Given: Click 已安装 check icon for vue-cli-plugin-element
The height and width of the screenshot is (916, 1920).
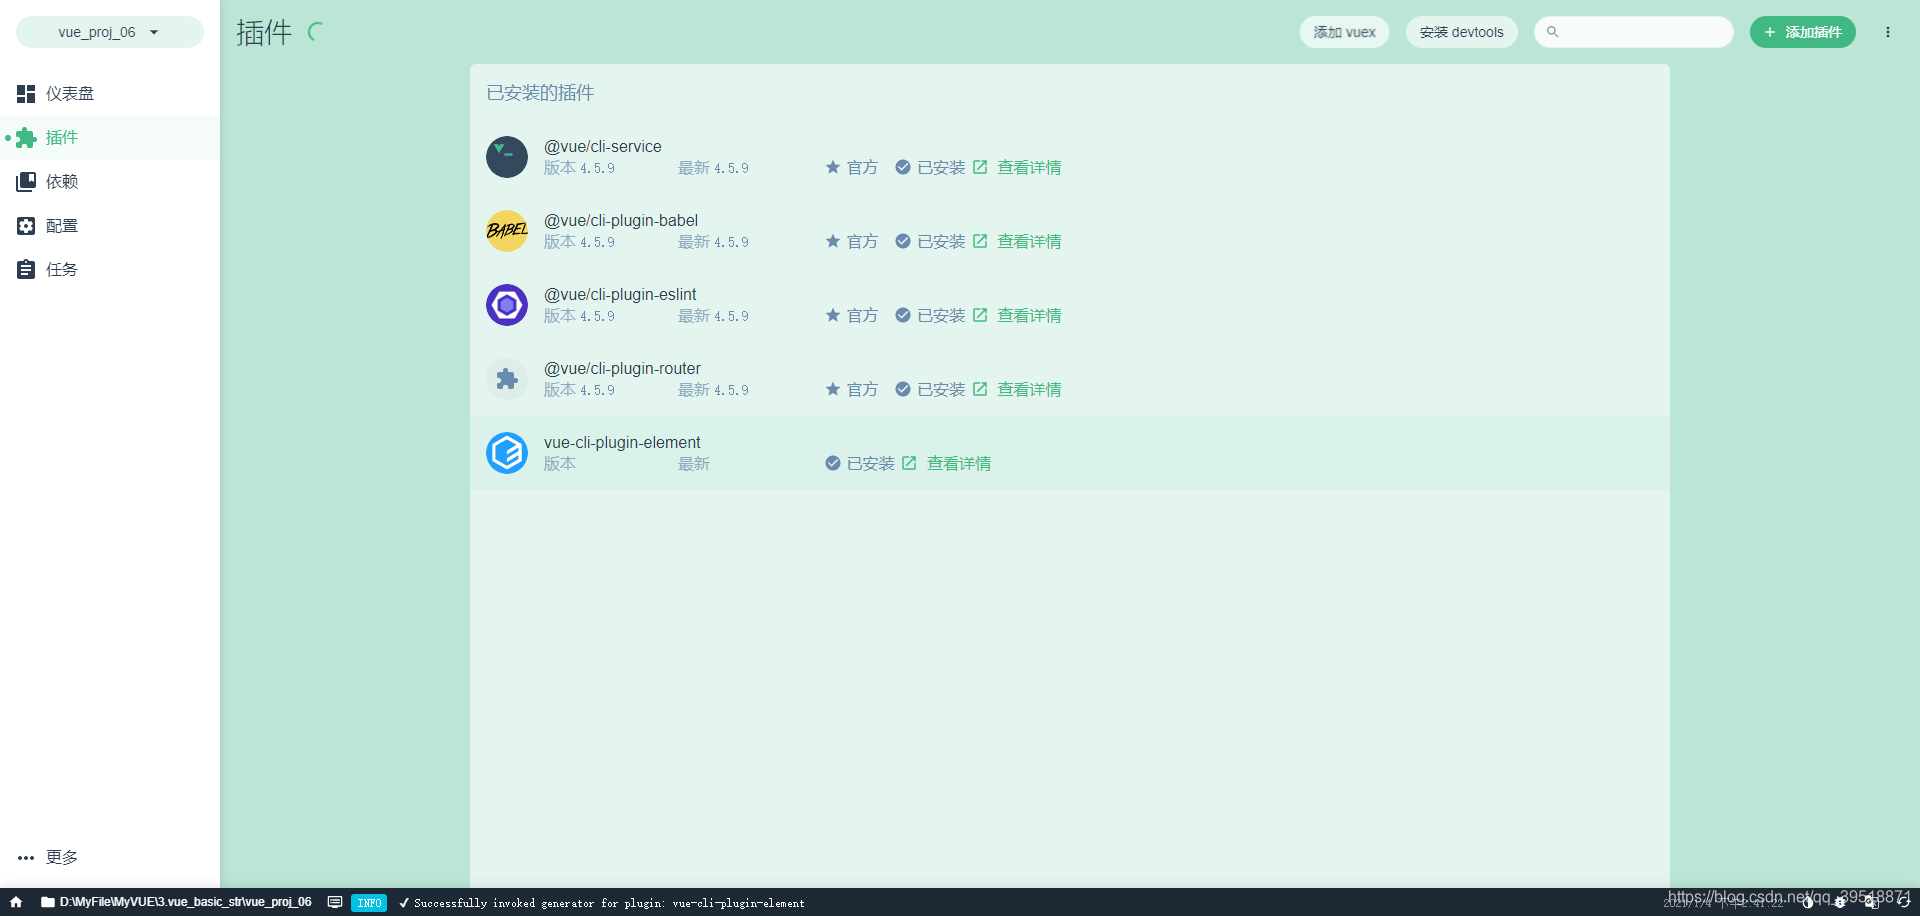Looking at the screenshot, I should coord(833,463).
